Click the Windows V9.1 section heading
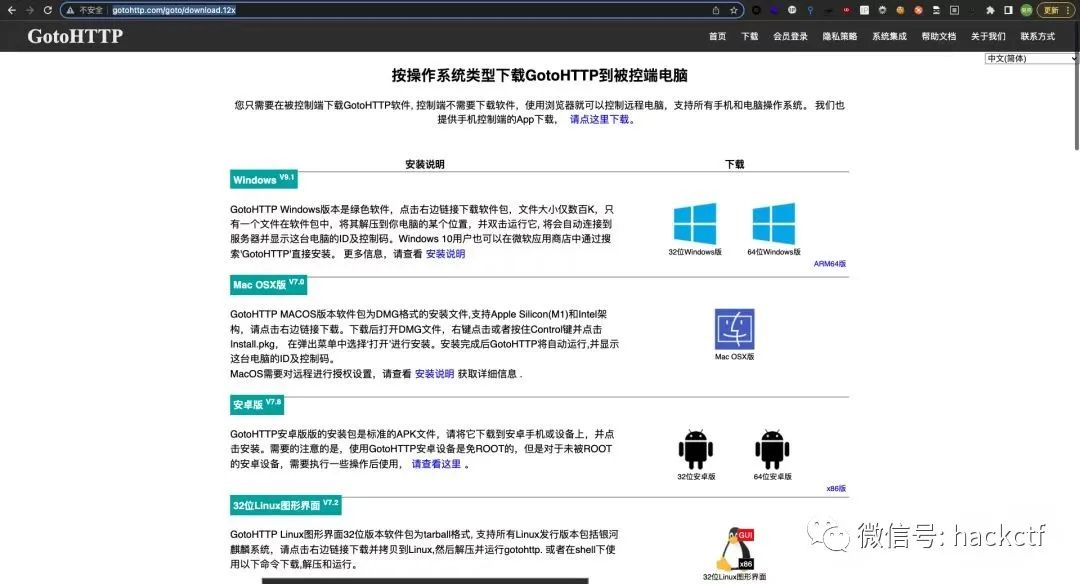This screenshot has width=1080, height=584. tap(264, 179)
